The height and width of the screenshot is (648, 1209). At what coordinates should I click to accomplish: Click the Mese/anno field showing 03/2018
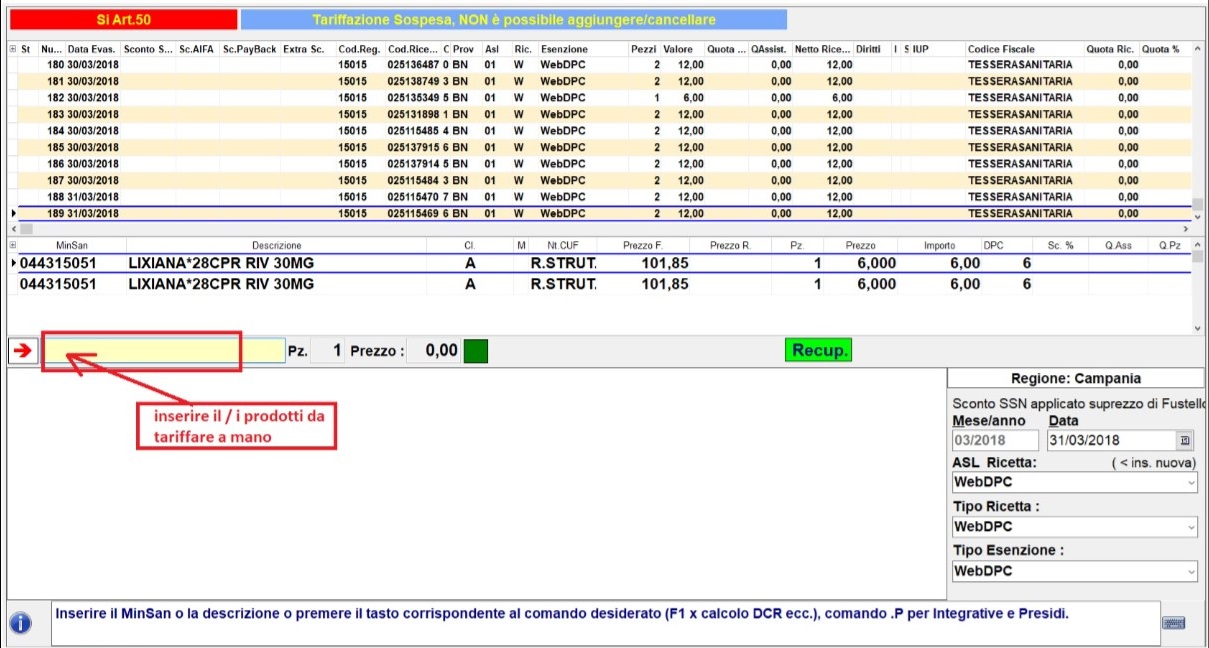pos(995,440)
